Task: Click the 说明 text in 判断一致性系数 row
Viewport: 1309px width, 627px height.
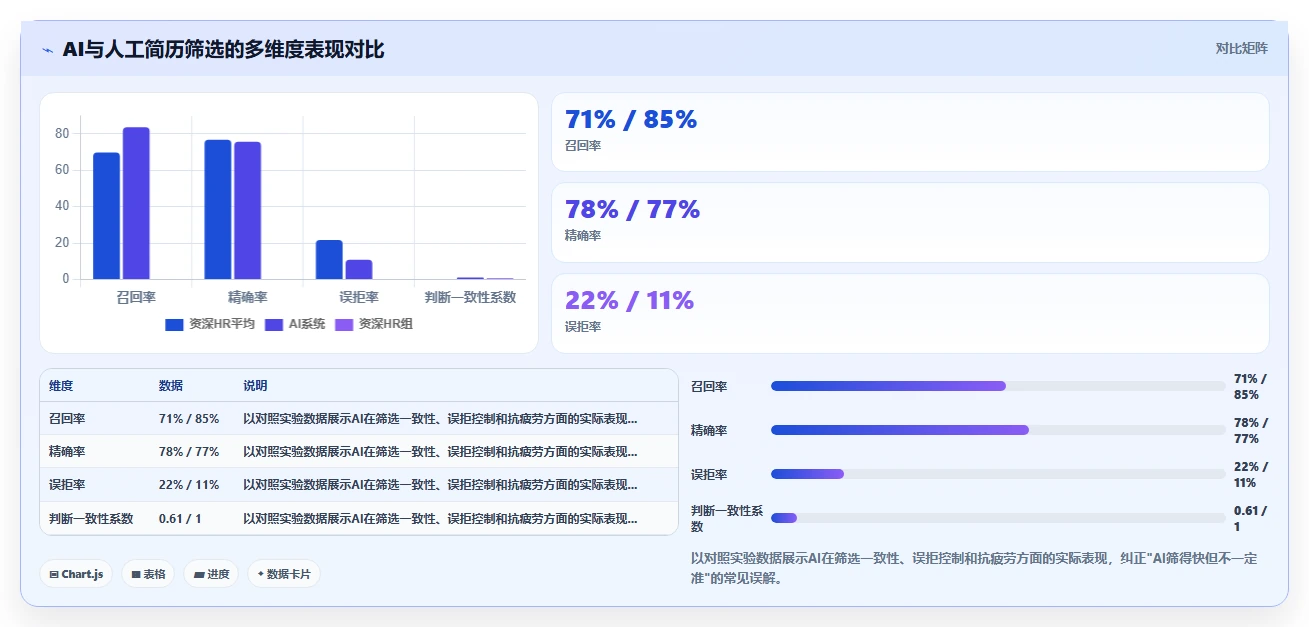Action: click(x=440, y=519)
